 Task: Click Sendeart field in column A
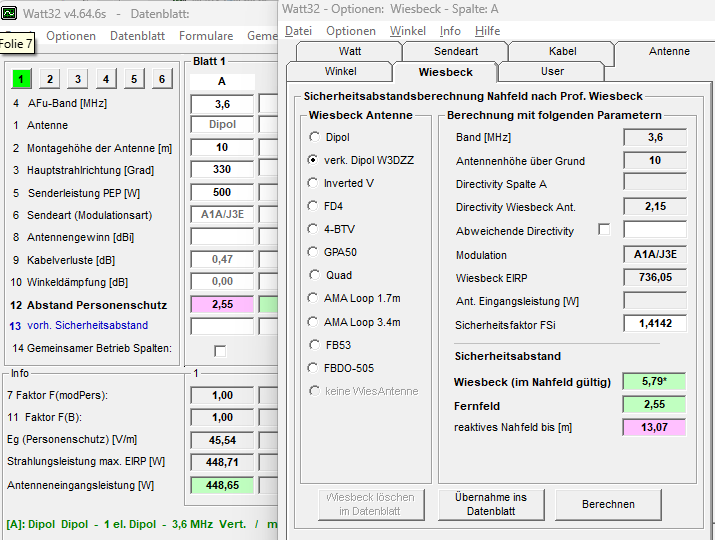click(222, 214)
